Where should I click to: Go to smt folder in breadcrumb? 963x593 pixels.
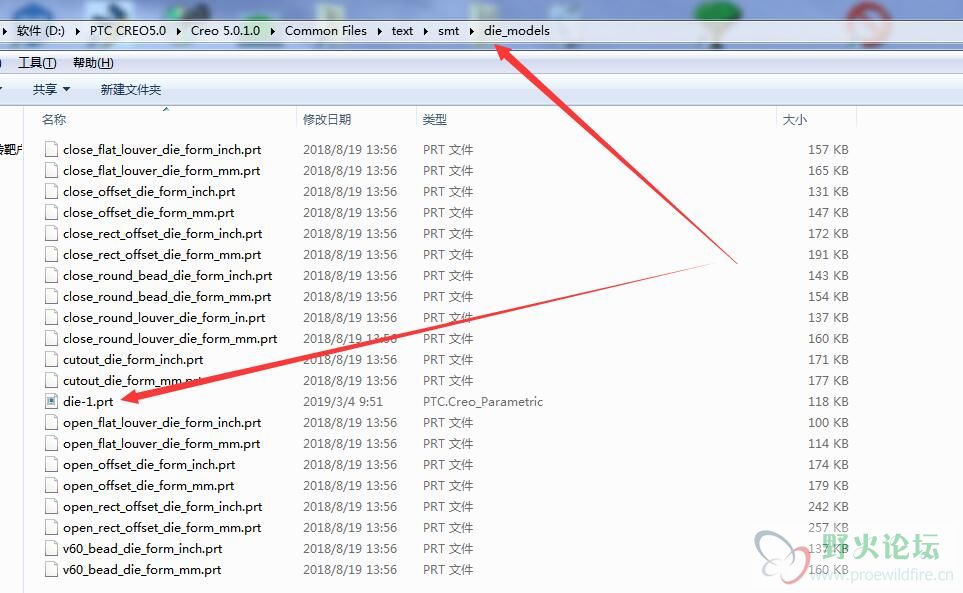coord(448,31)
